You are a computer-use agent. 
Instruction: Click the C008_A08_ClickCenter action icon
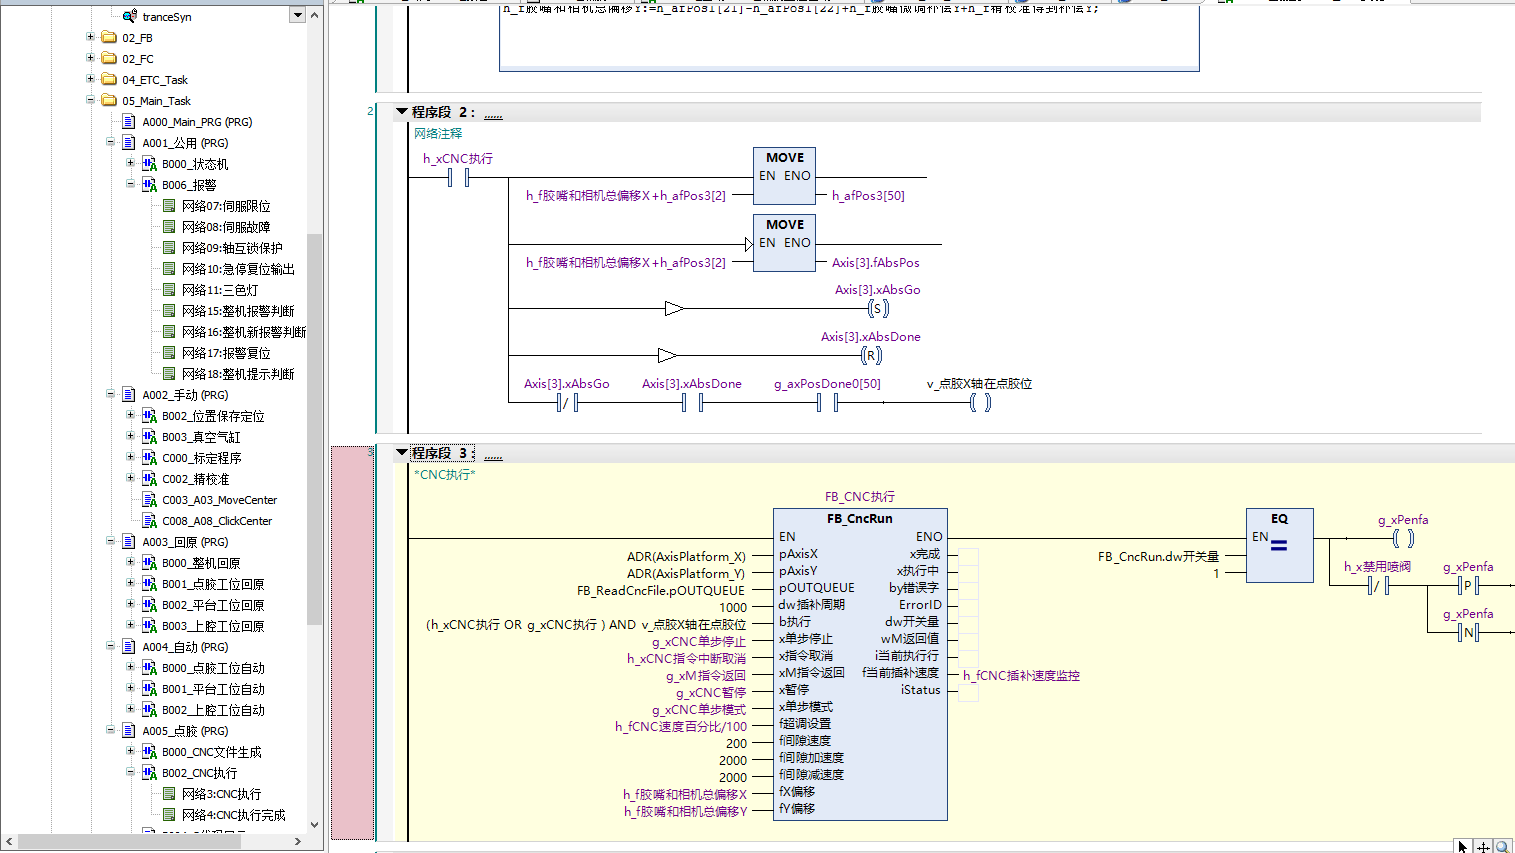click(149, 520)
